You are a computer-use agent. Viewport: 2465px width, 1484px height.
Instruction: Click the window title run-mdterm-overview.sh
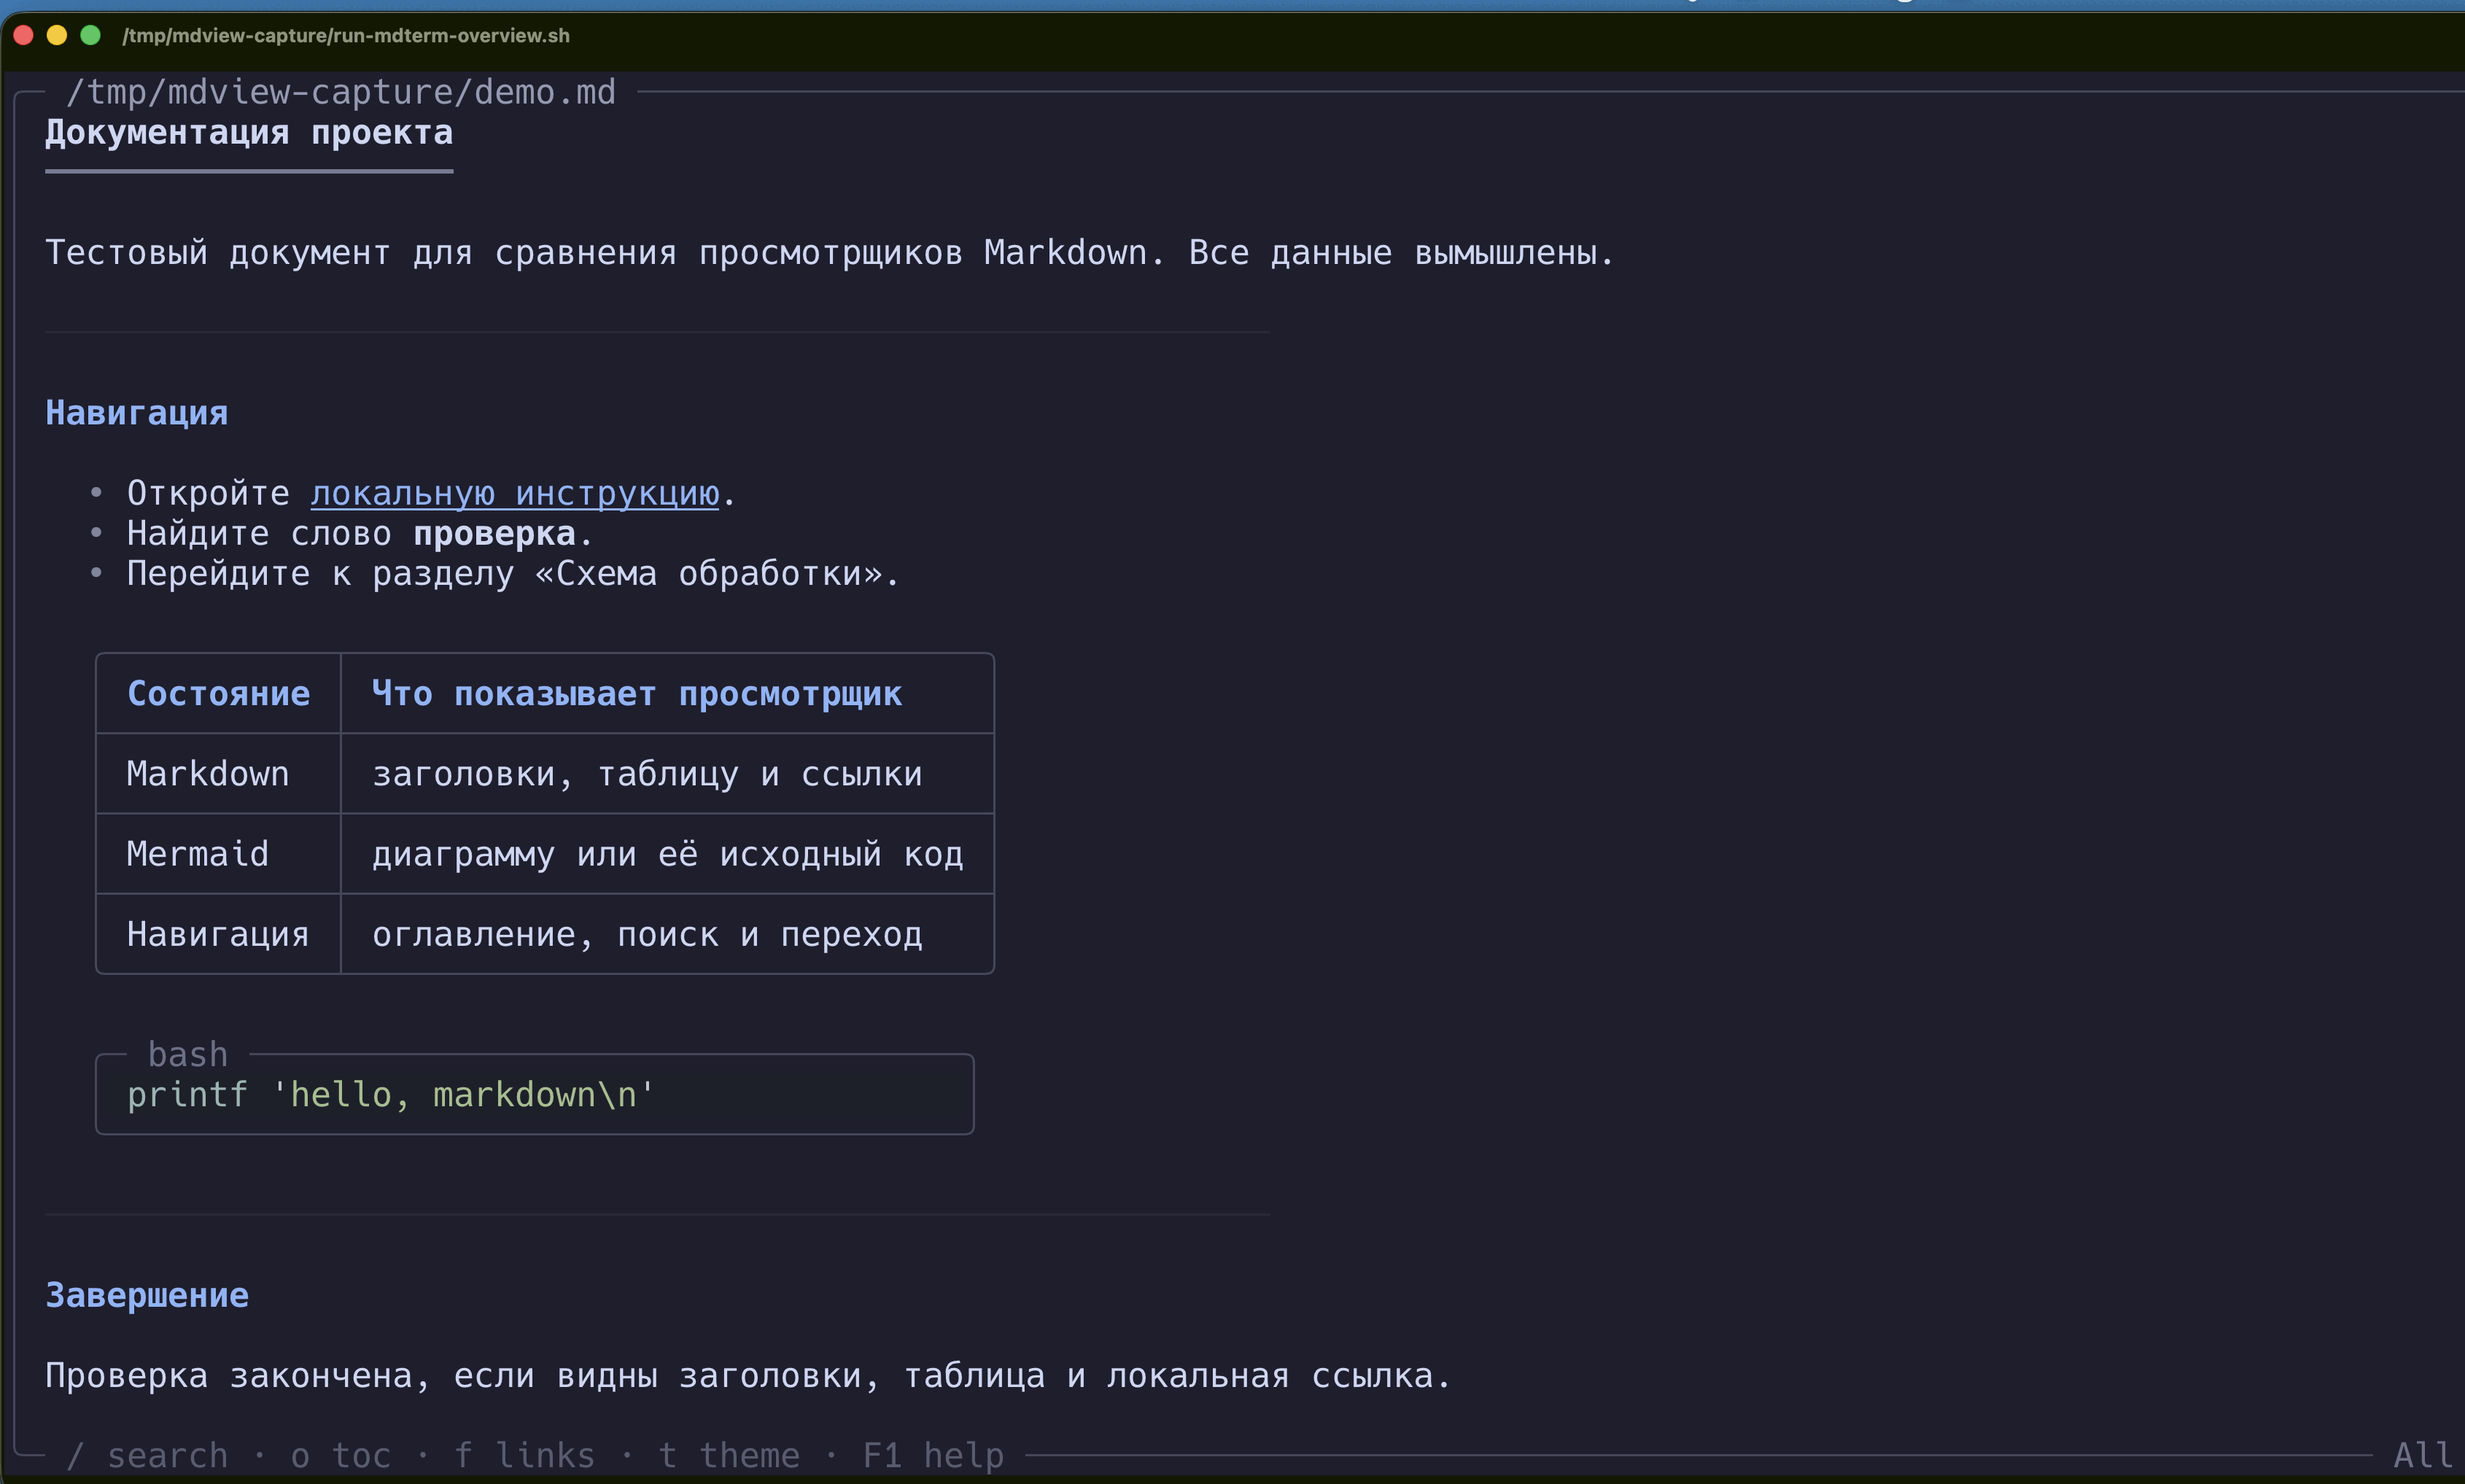346,35
